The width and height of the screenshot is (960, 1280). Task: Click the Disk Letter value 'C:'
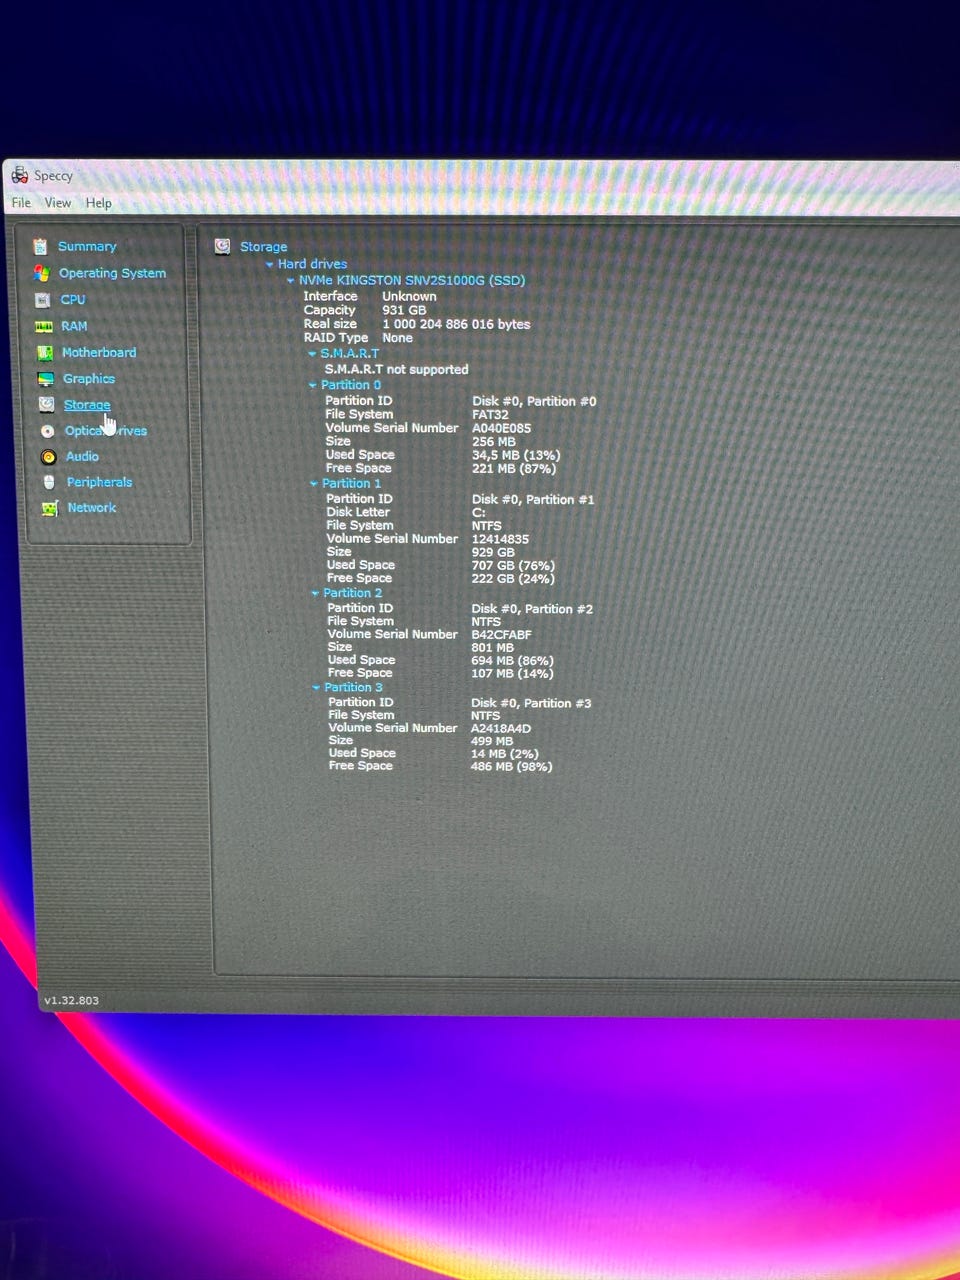click(478, 512)
